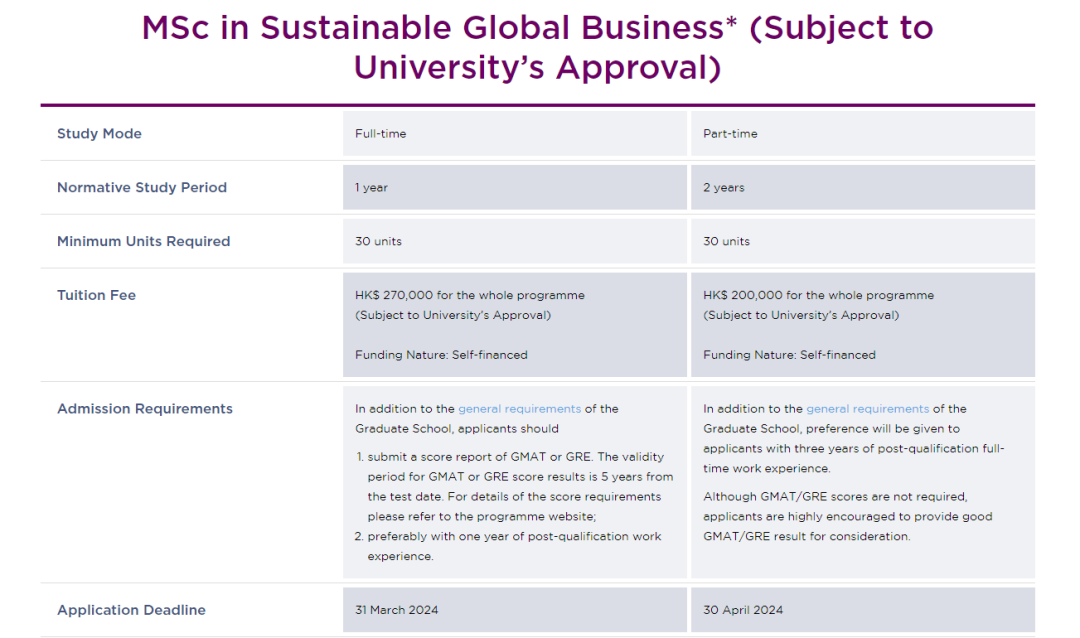
Task: Click the GMAT/GRE scores not required paragraph
Action: tap(848, 516)
